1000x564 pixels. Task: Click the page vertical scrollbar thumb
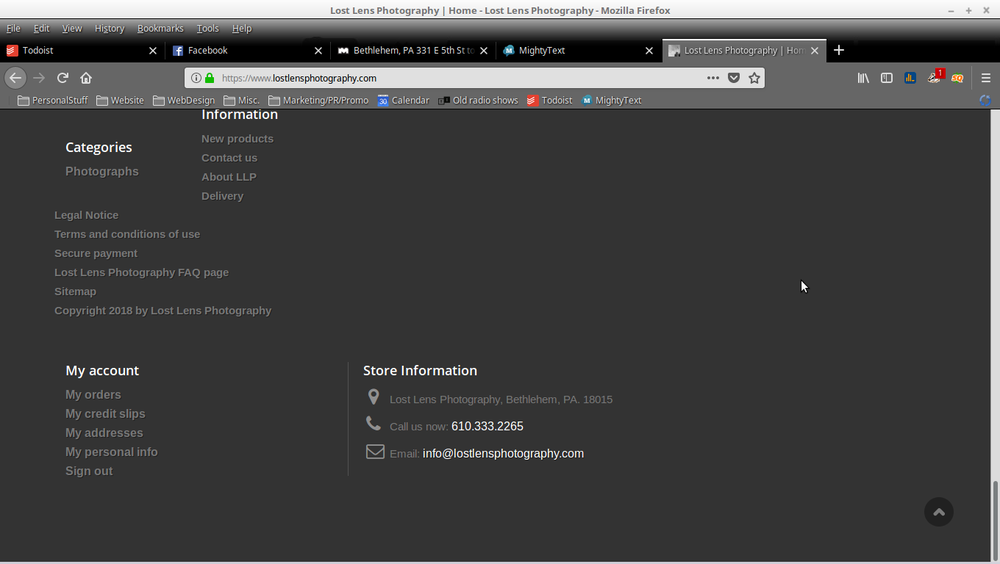click(994, 521)
